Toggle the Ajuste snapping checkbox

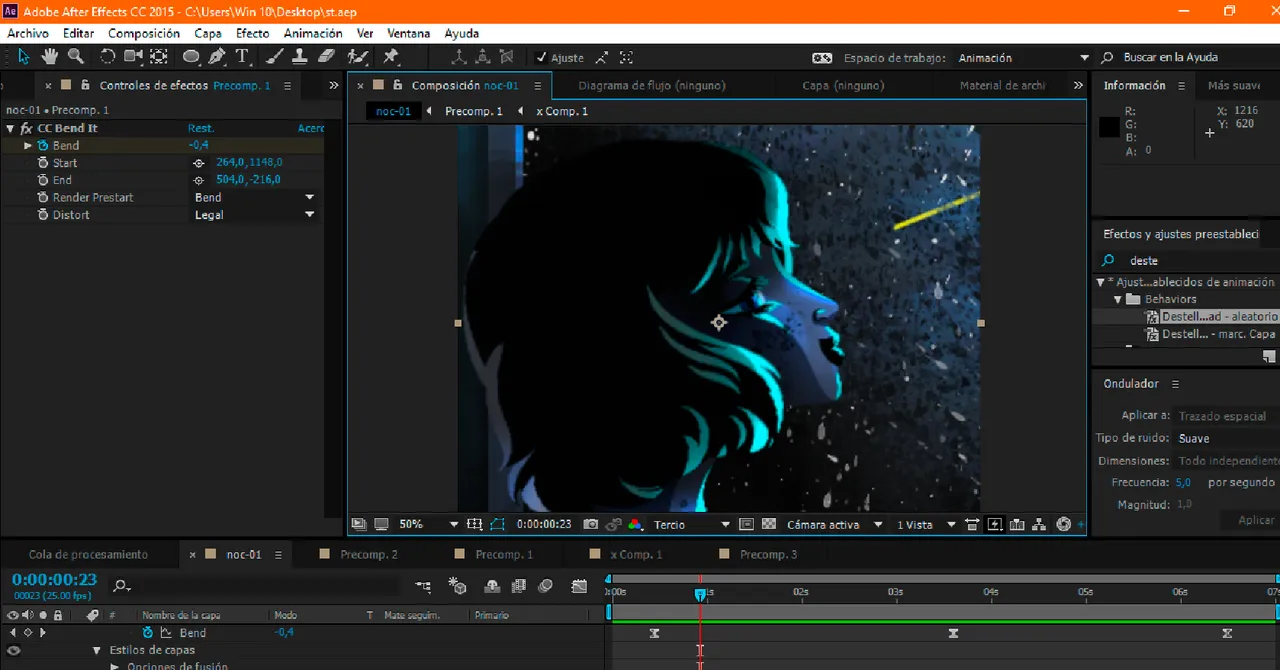coord(541,58)
